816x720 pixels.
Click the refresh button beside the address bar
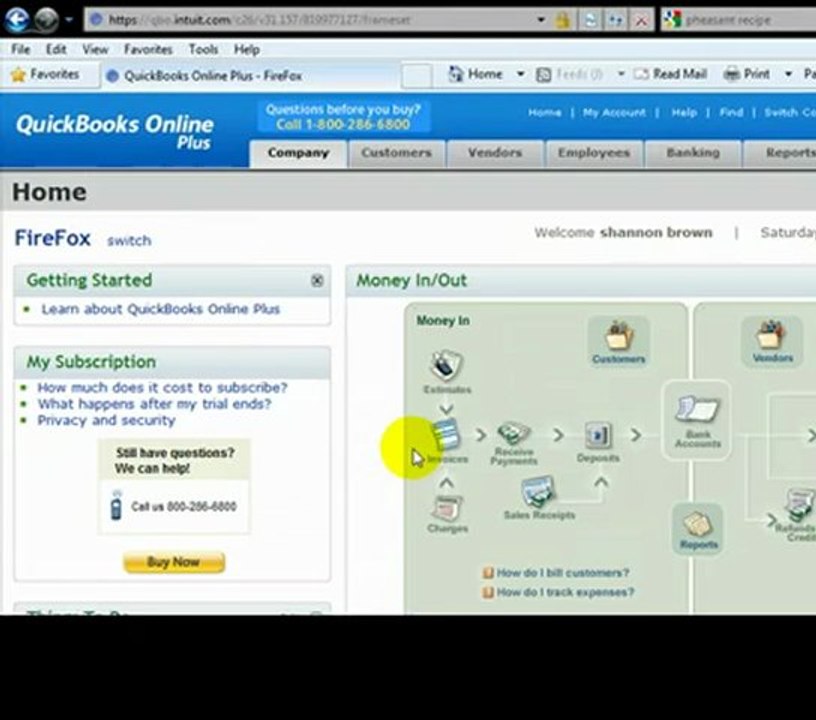click(590, 20)
